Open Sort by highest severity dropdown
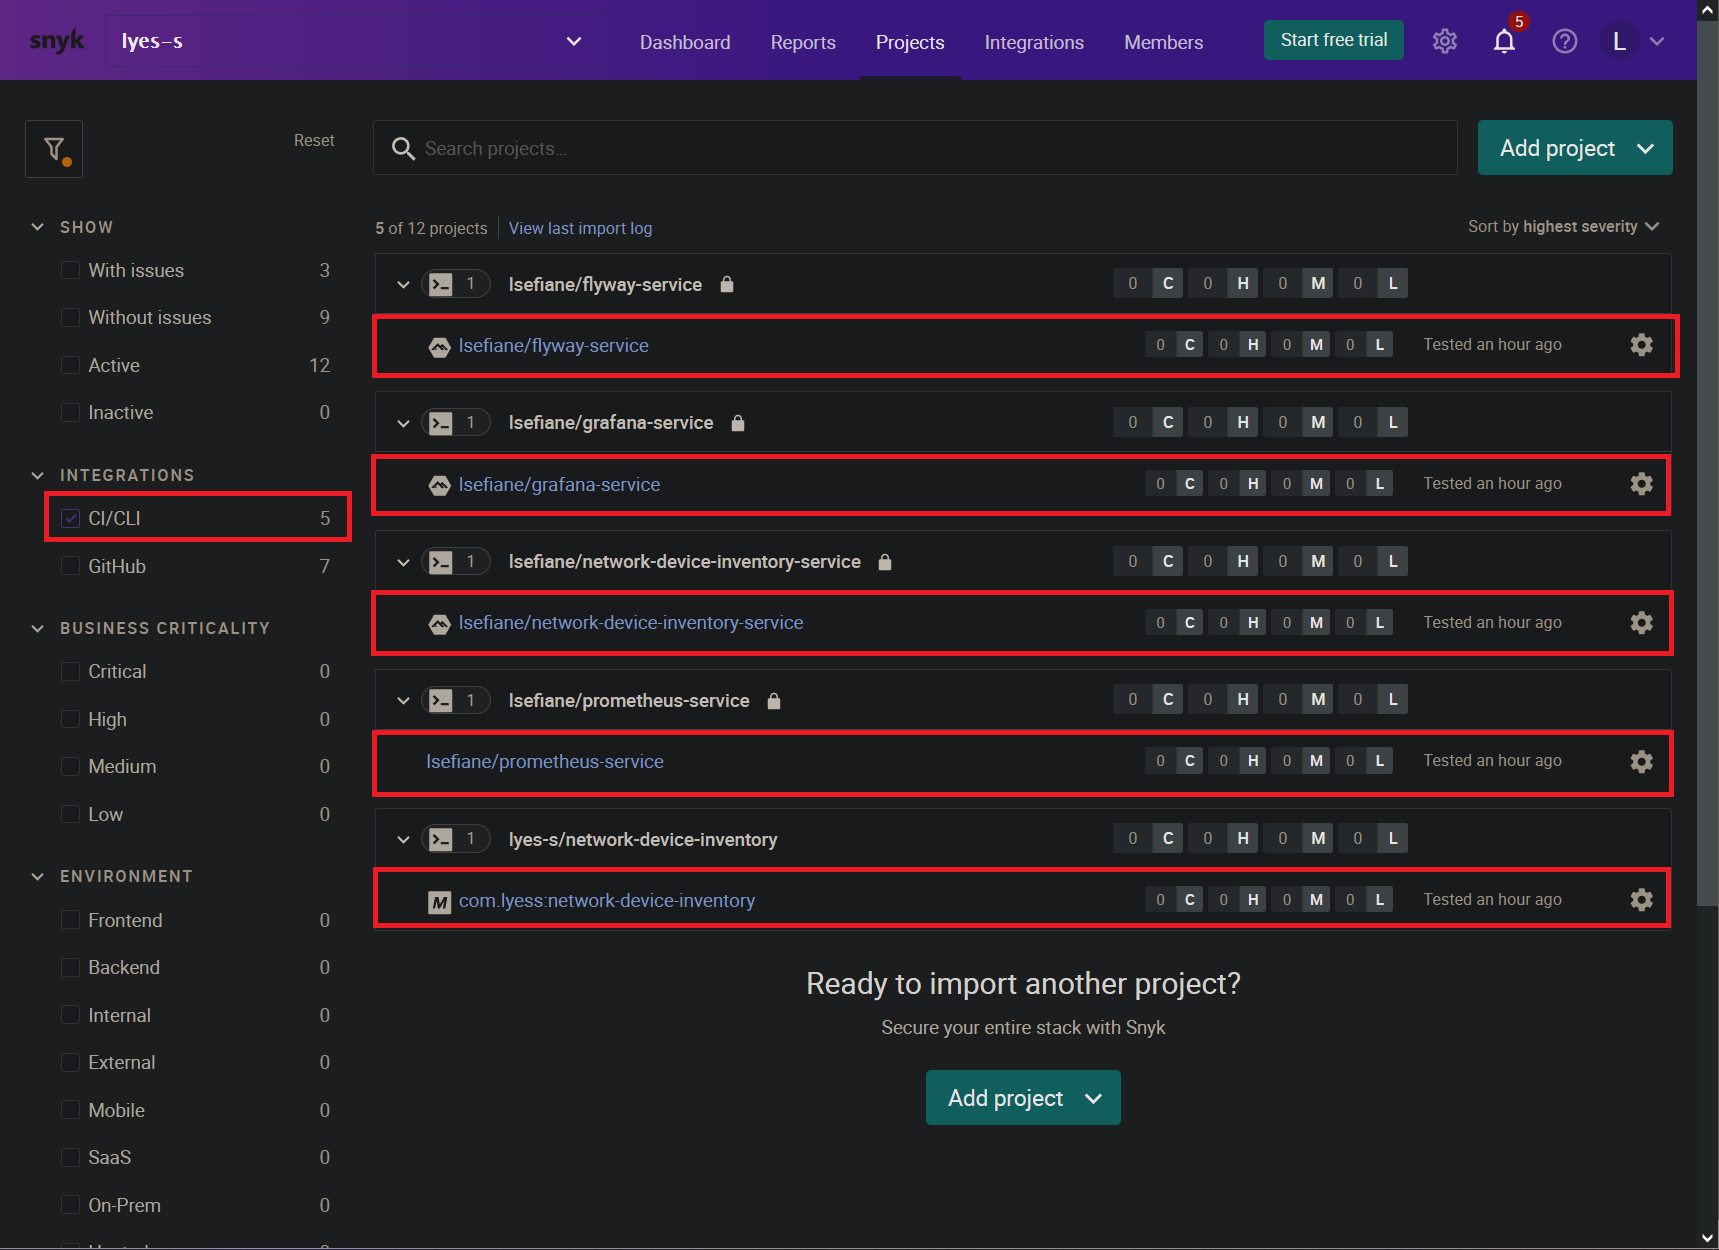 tap(1563, 227)
